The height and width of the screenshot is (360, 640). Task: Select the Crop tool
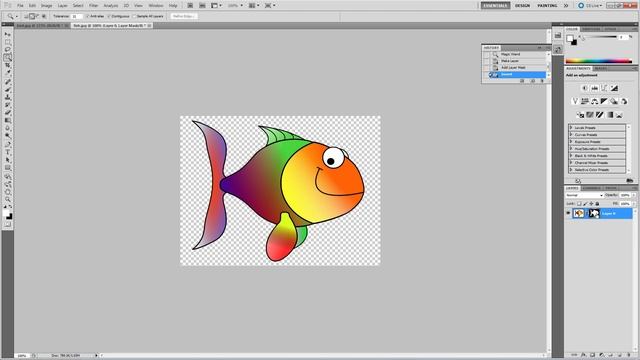pos(7,65)
